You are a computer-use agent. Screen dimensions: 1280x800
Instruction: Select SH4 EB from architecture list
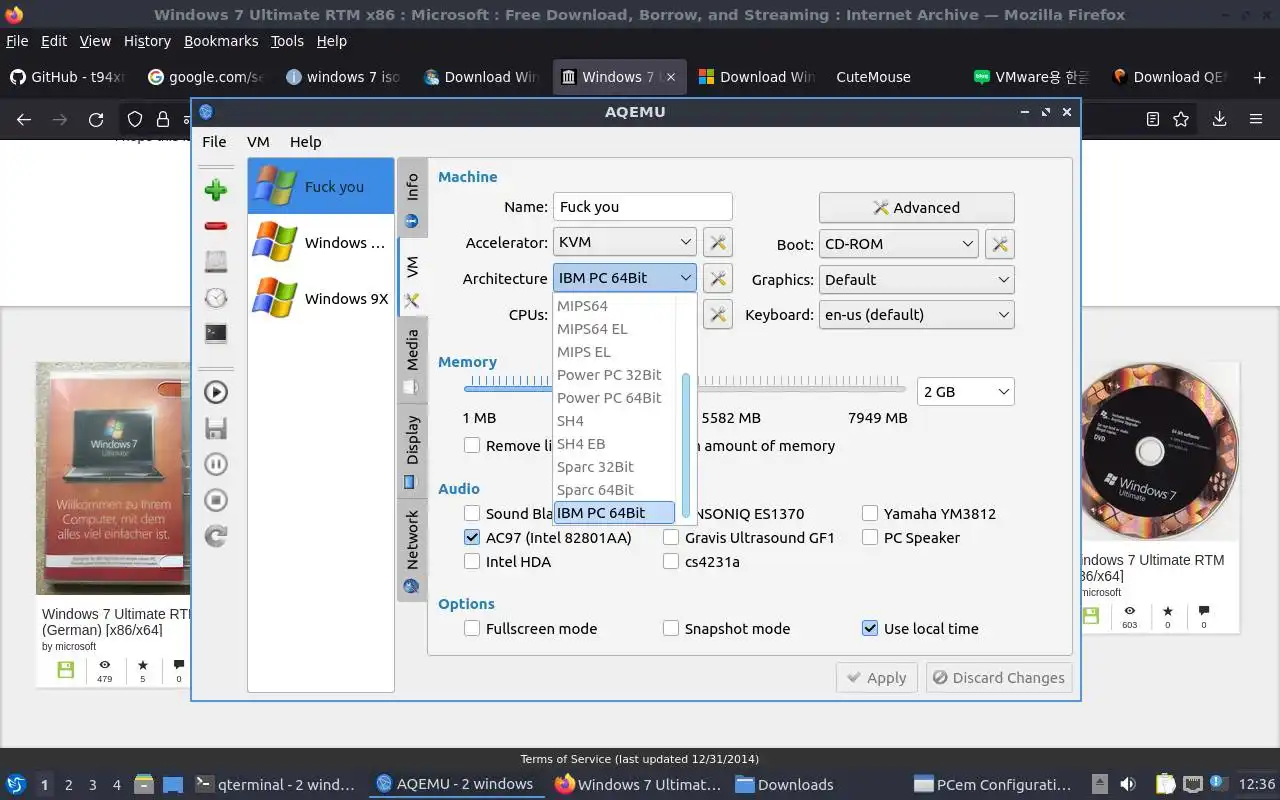click(x=614, y=443)
